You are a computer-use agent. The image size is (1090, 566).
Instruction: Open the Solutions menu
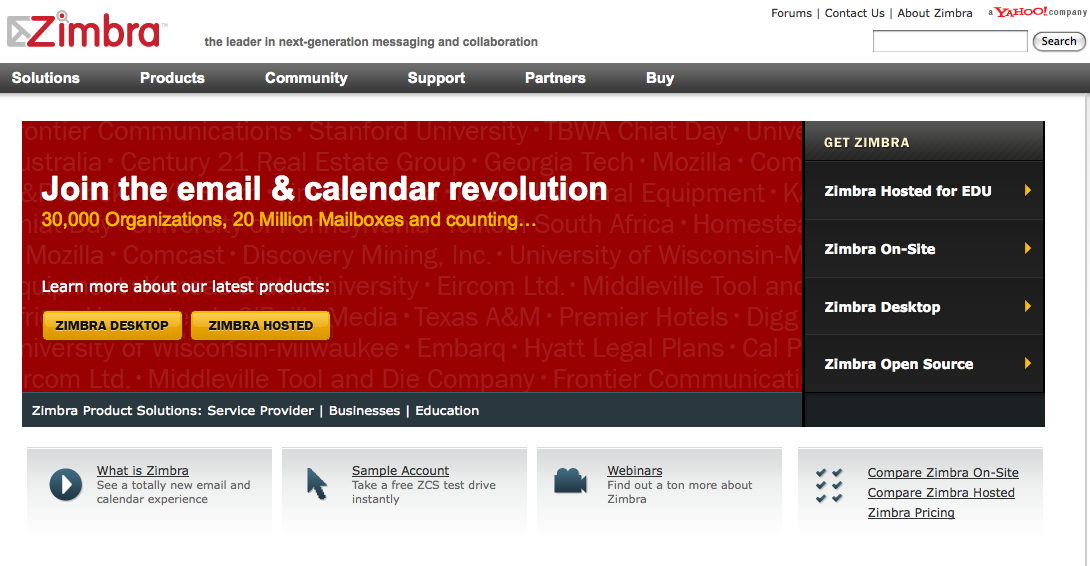tap(46, 78)
